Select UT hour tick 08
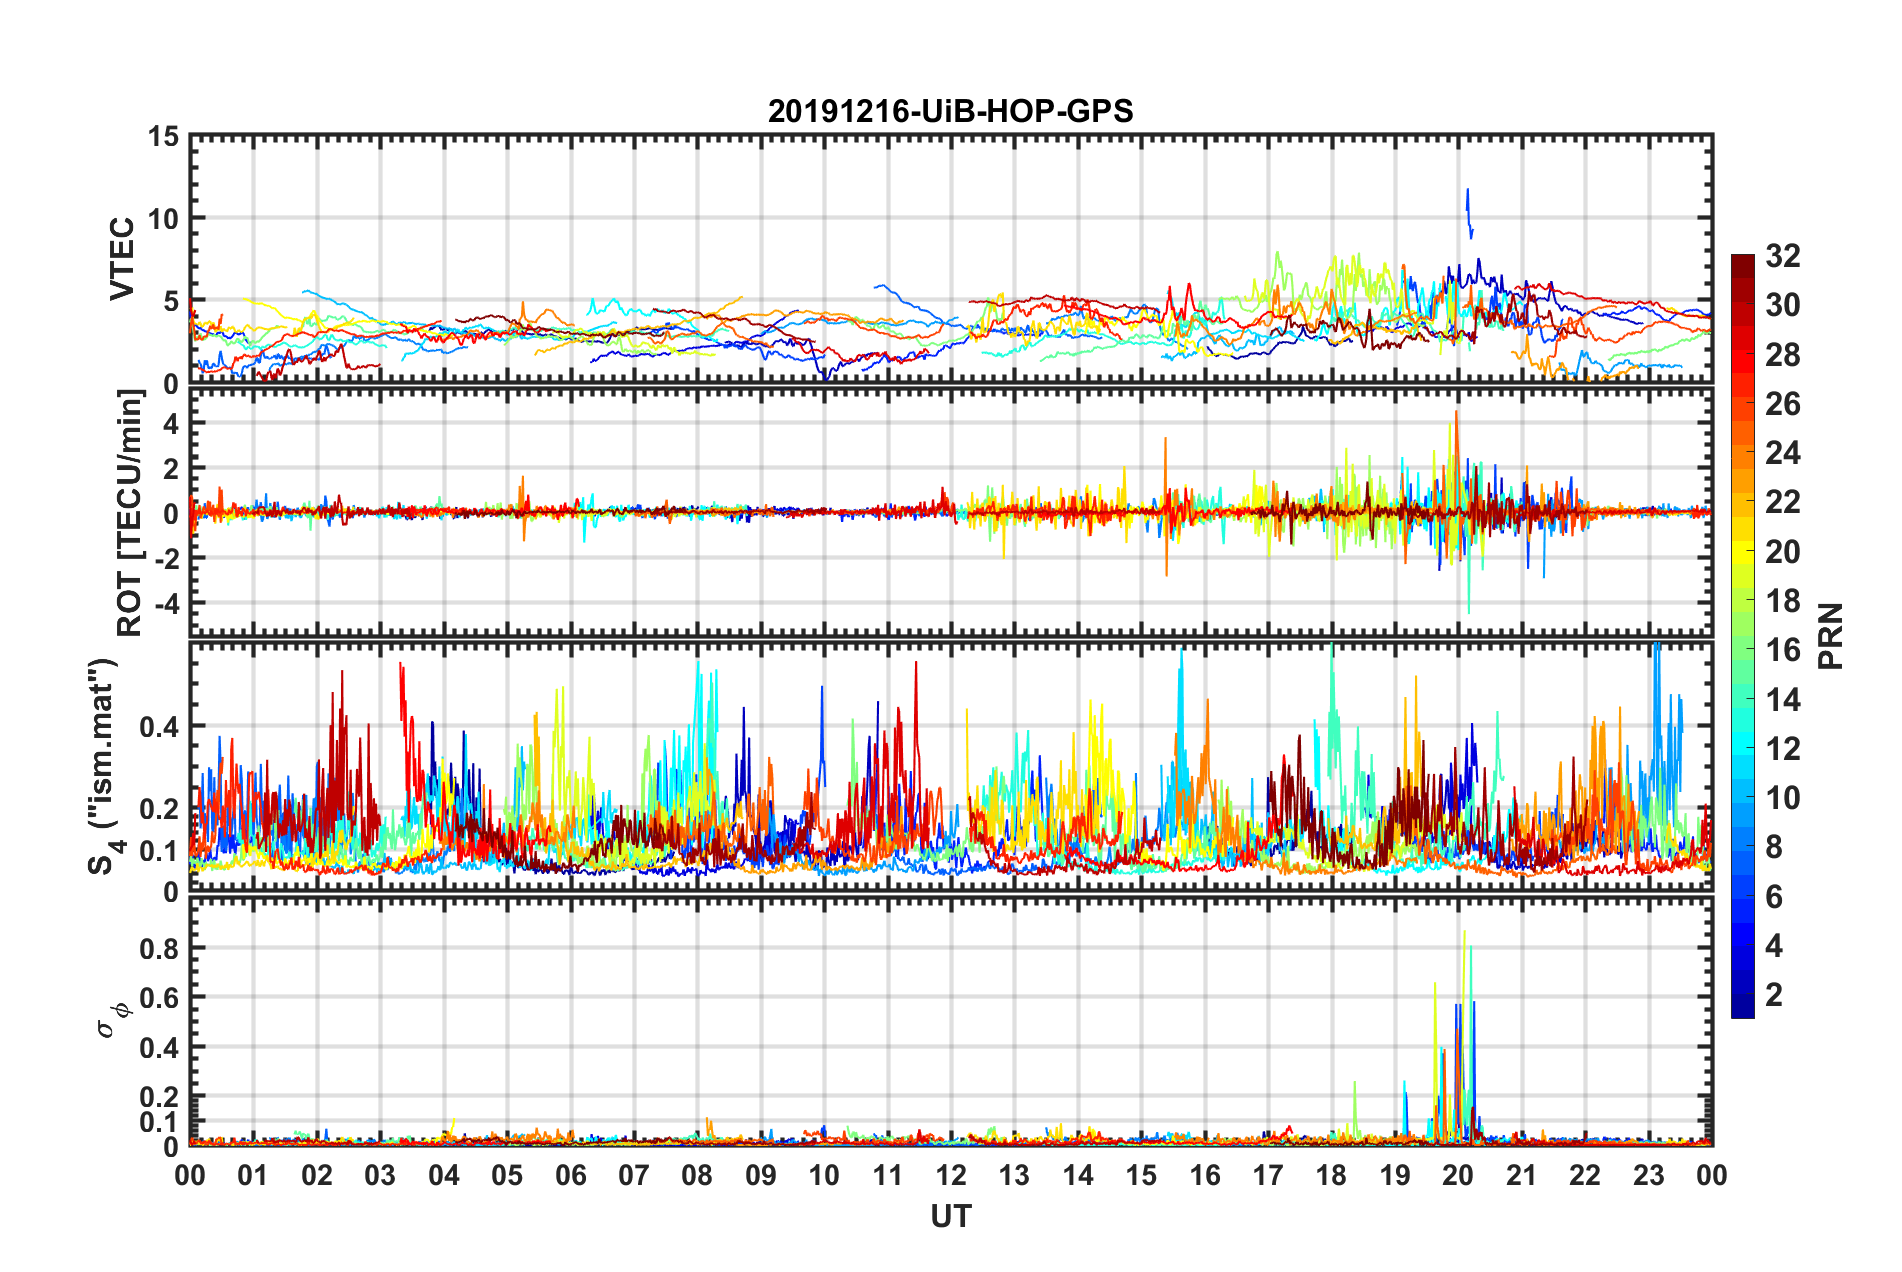This screenshot has height=1272, width=1902. point(697,1175)
